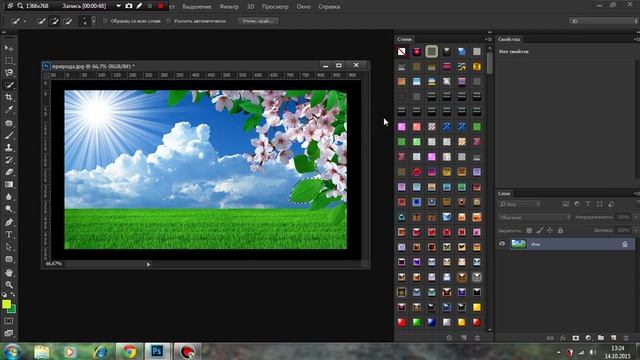This screenshot has width=640, height=360.
Task: Select the Hand tool
Action: [x=9, y=273]
